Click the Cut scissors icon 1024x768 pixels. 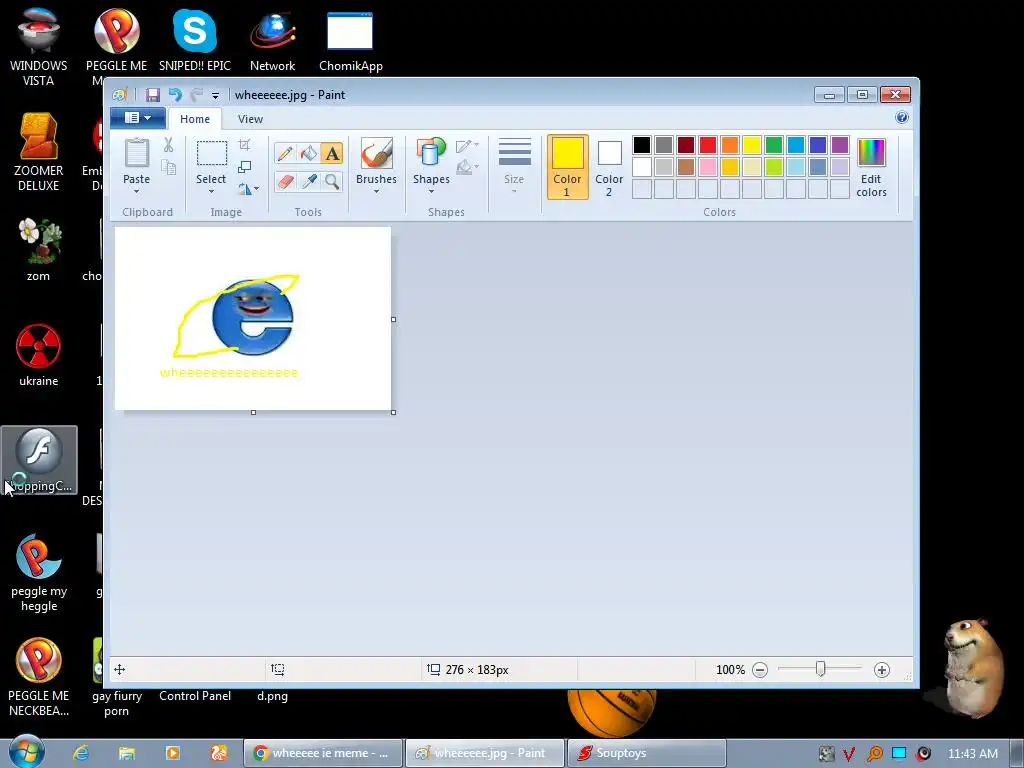coord(168,145)
